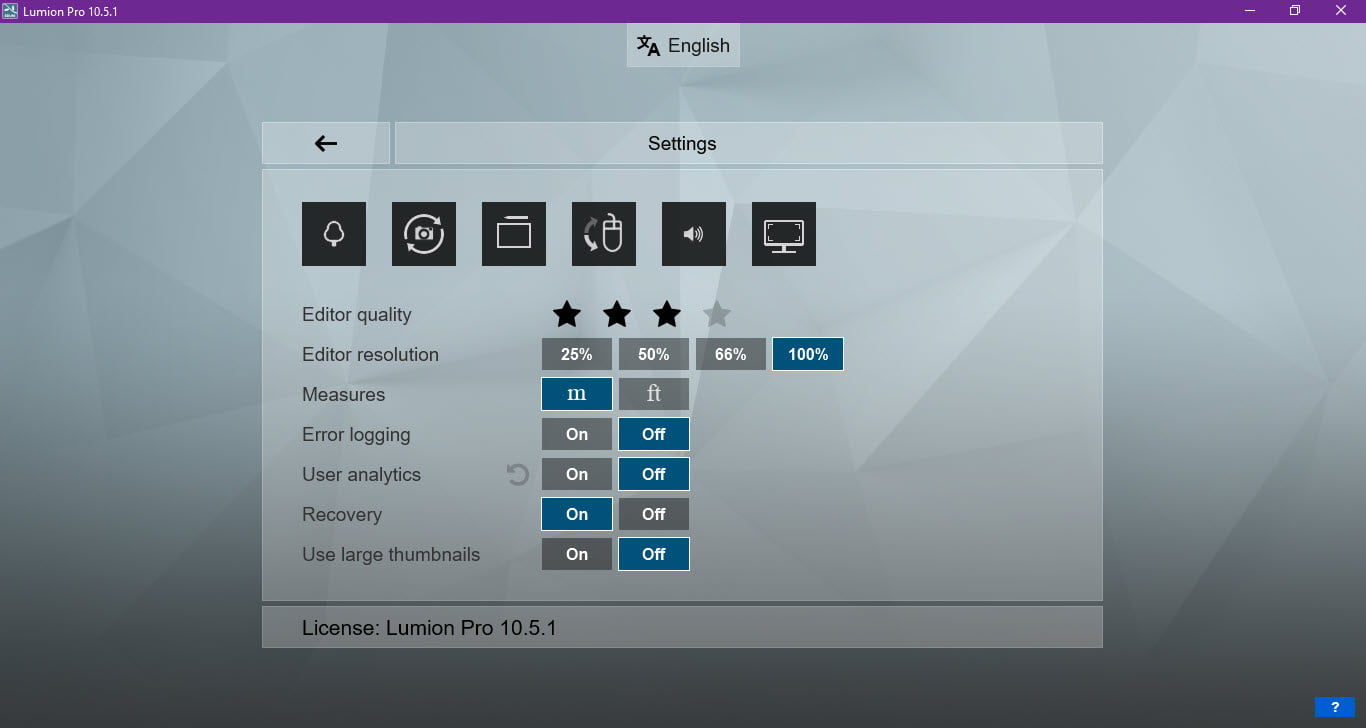Click the Editor quality label

tap(357, 314)
